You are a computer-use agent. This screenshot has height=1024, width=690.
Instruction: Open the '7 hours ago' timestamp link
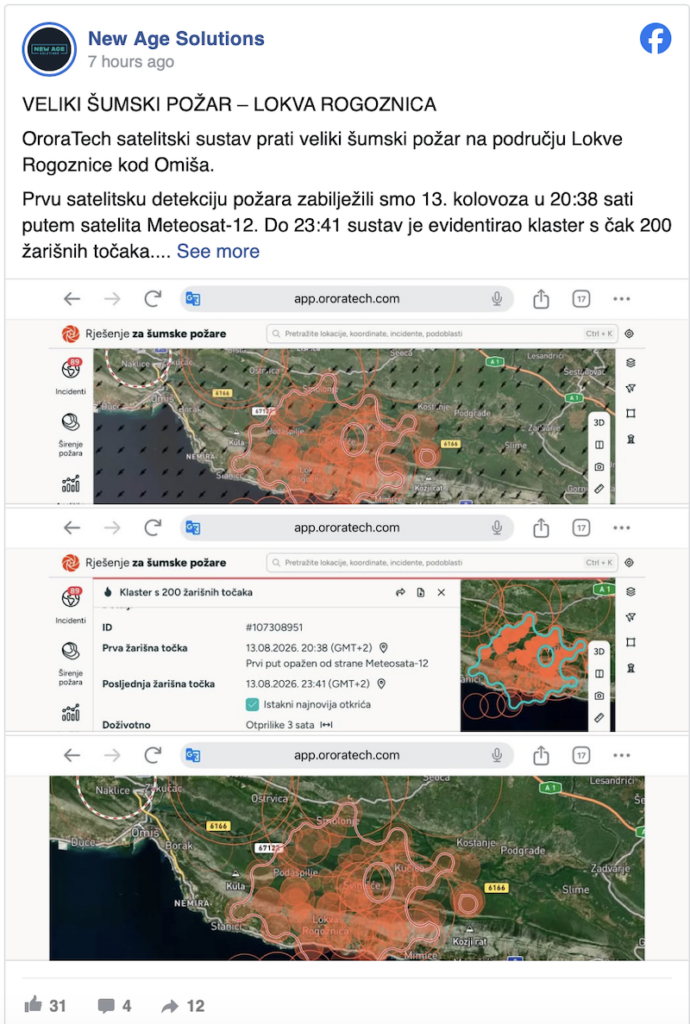tap(131, 62)
